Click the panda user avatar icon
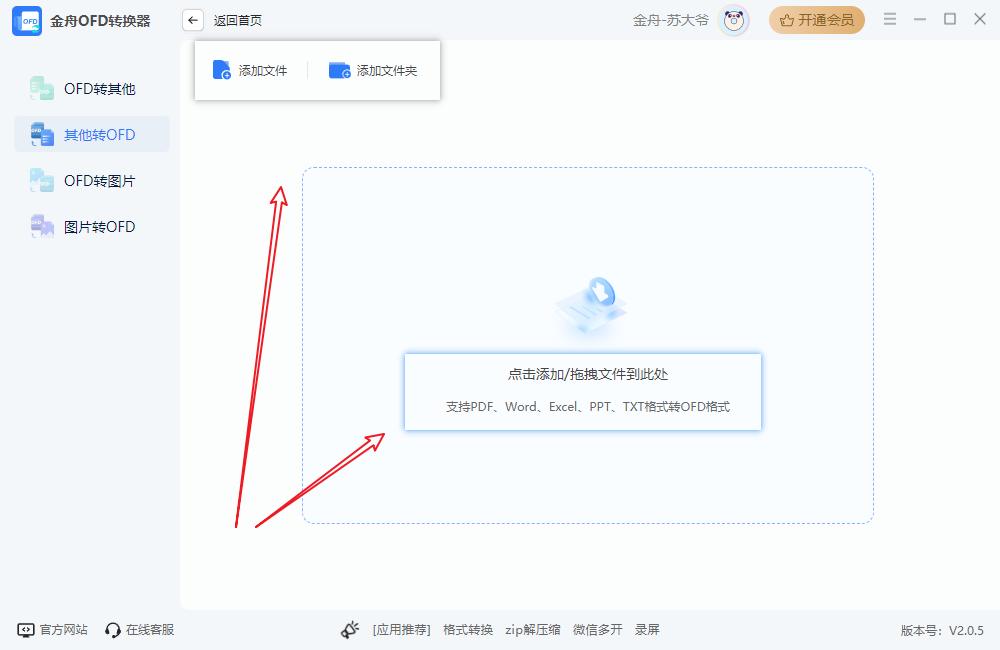This screenshot has height=650, width=1000. [734, 20]
